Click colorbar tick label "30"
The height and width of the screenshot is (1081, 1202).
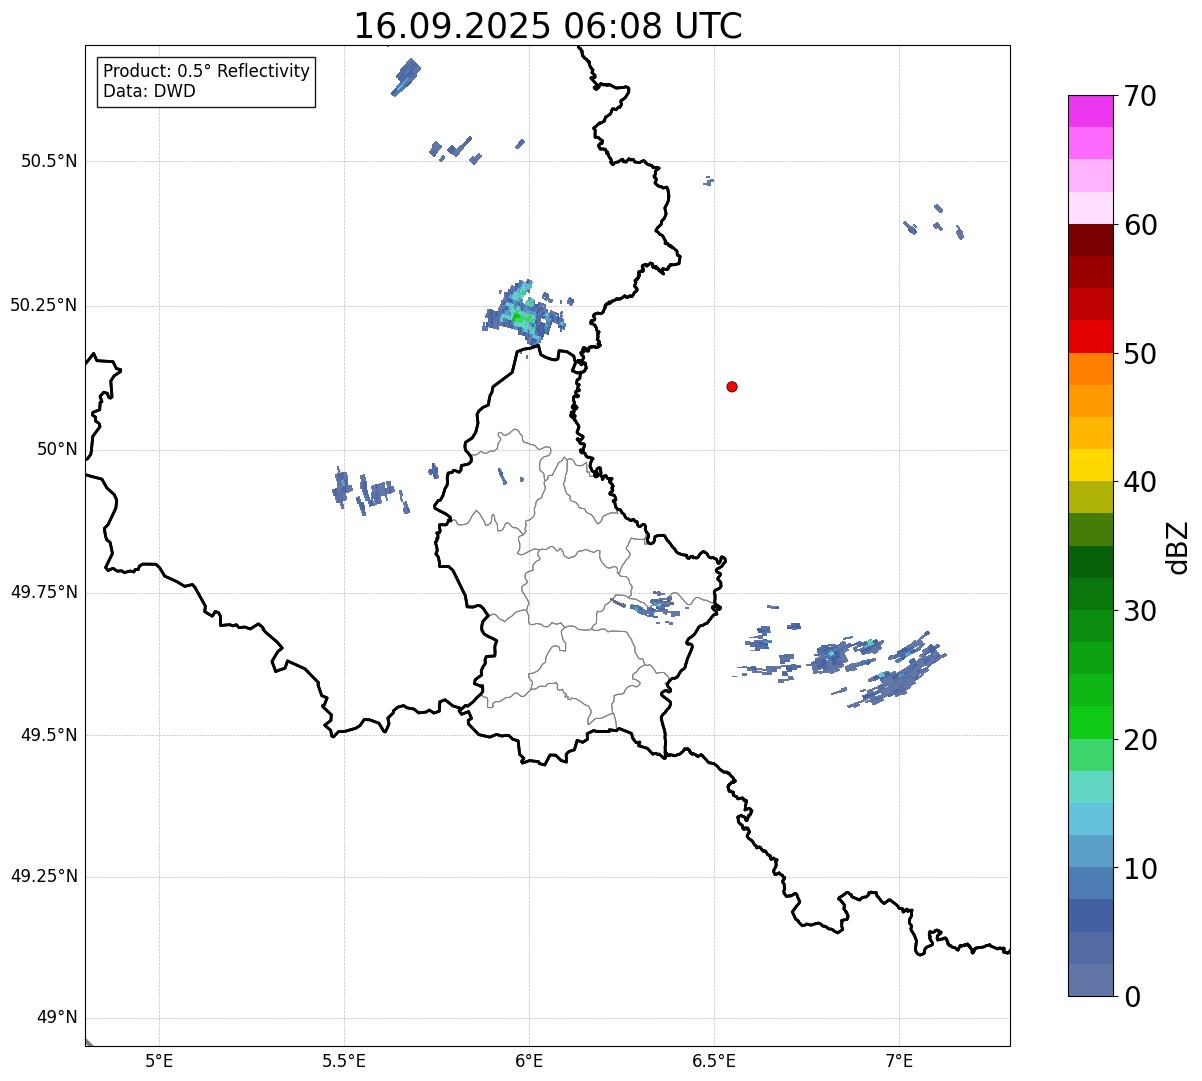pos(1140,611)
